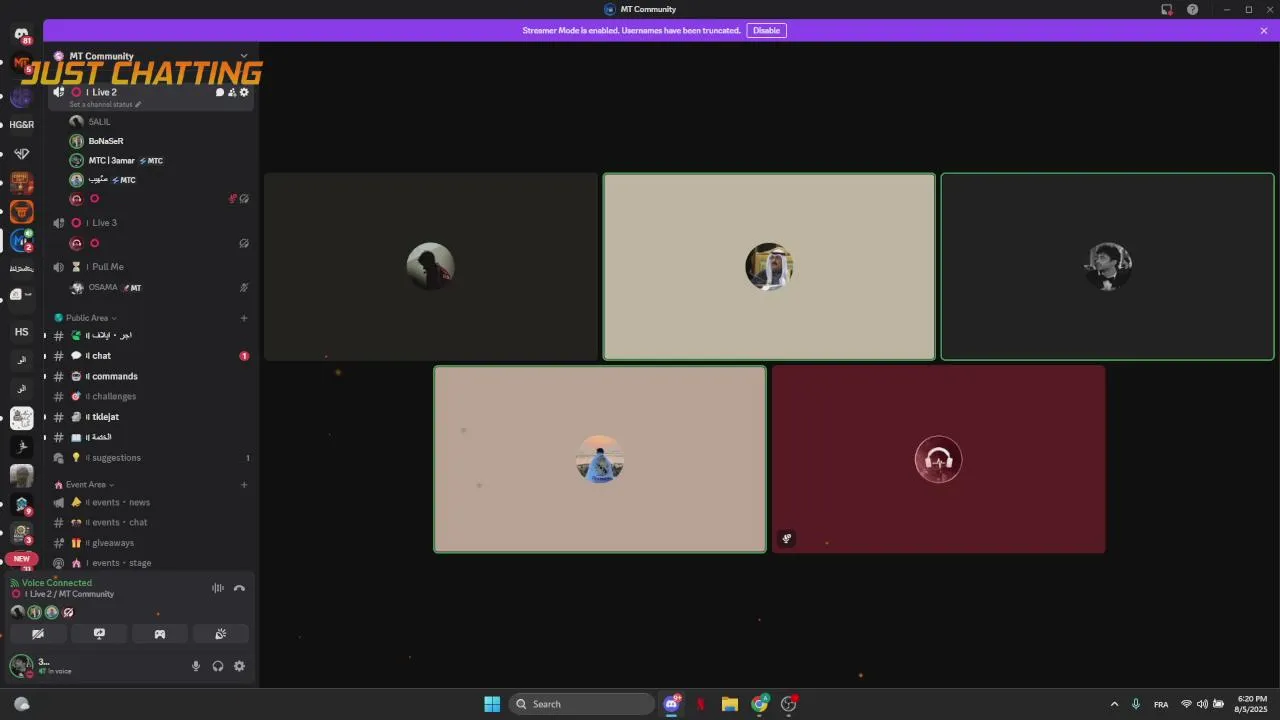Open the challenges text channel
This screenshot has width=1280, height=720.
coord(150,397)
